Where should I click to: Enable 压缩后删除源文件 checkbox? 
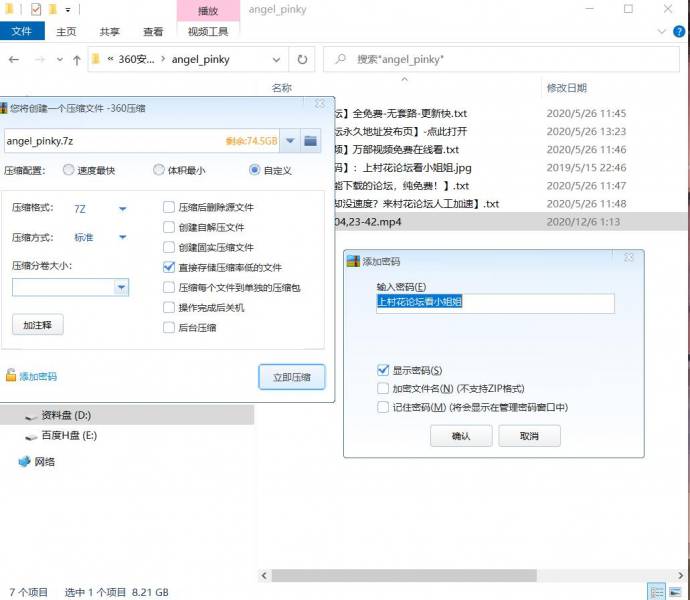pyautogui.click(x=169, y=208)
